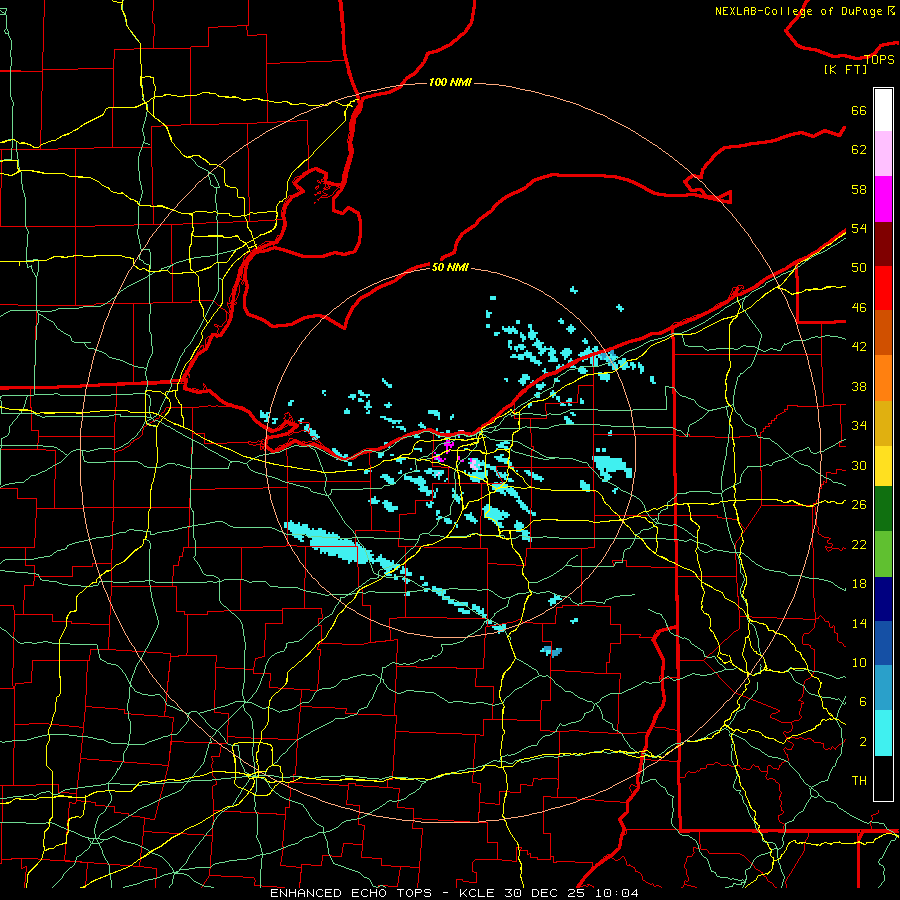Click the medium blue legend swatch between 14 and 10
Viewport: 900px width, 900px height.
[x=883, y=643]
